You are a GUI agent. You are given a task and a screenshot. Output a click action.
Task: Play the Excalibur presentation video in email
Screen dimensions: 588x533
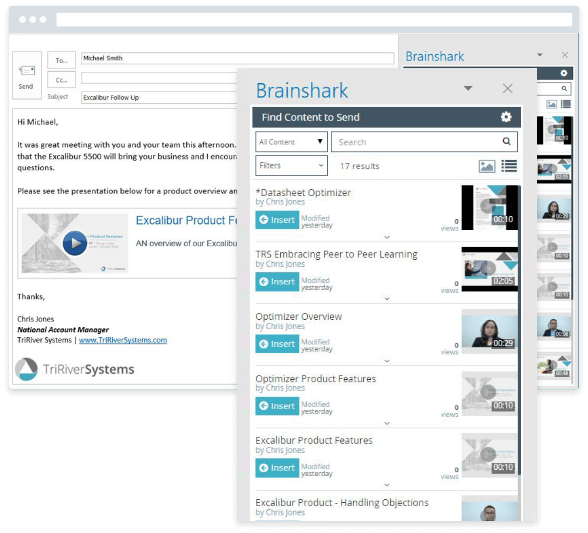[x=75, y=243]
